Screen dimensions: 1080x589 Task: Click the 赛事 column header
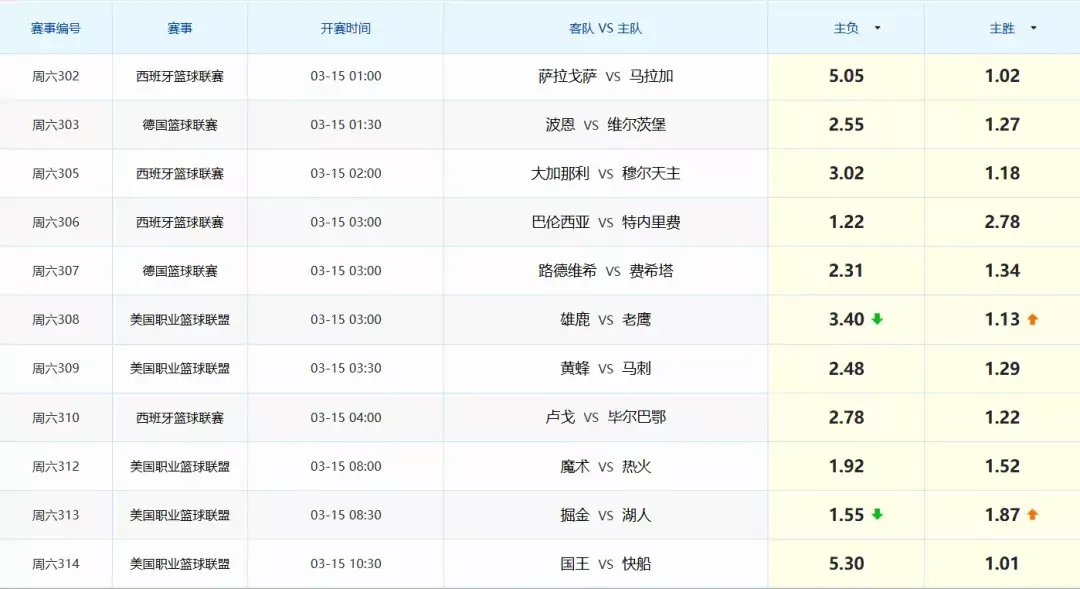[x=178, y=27]
